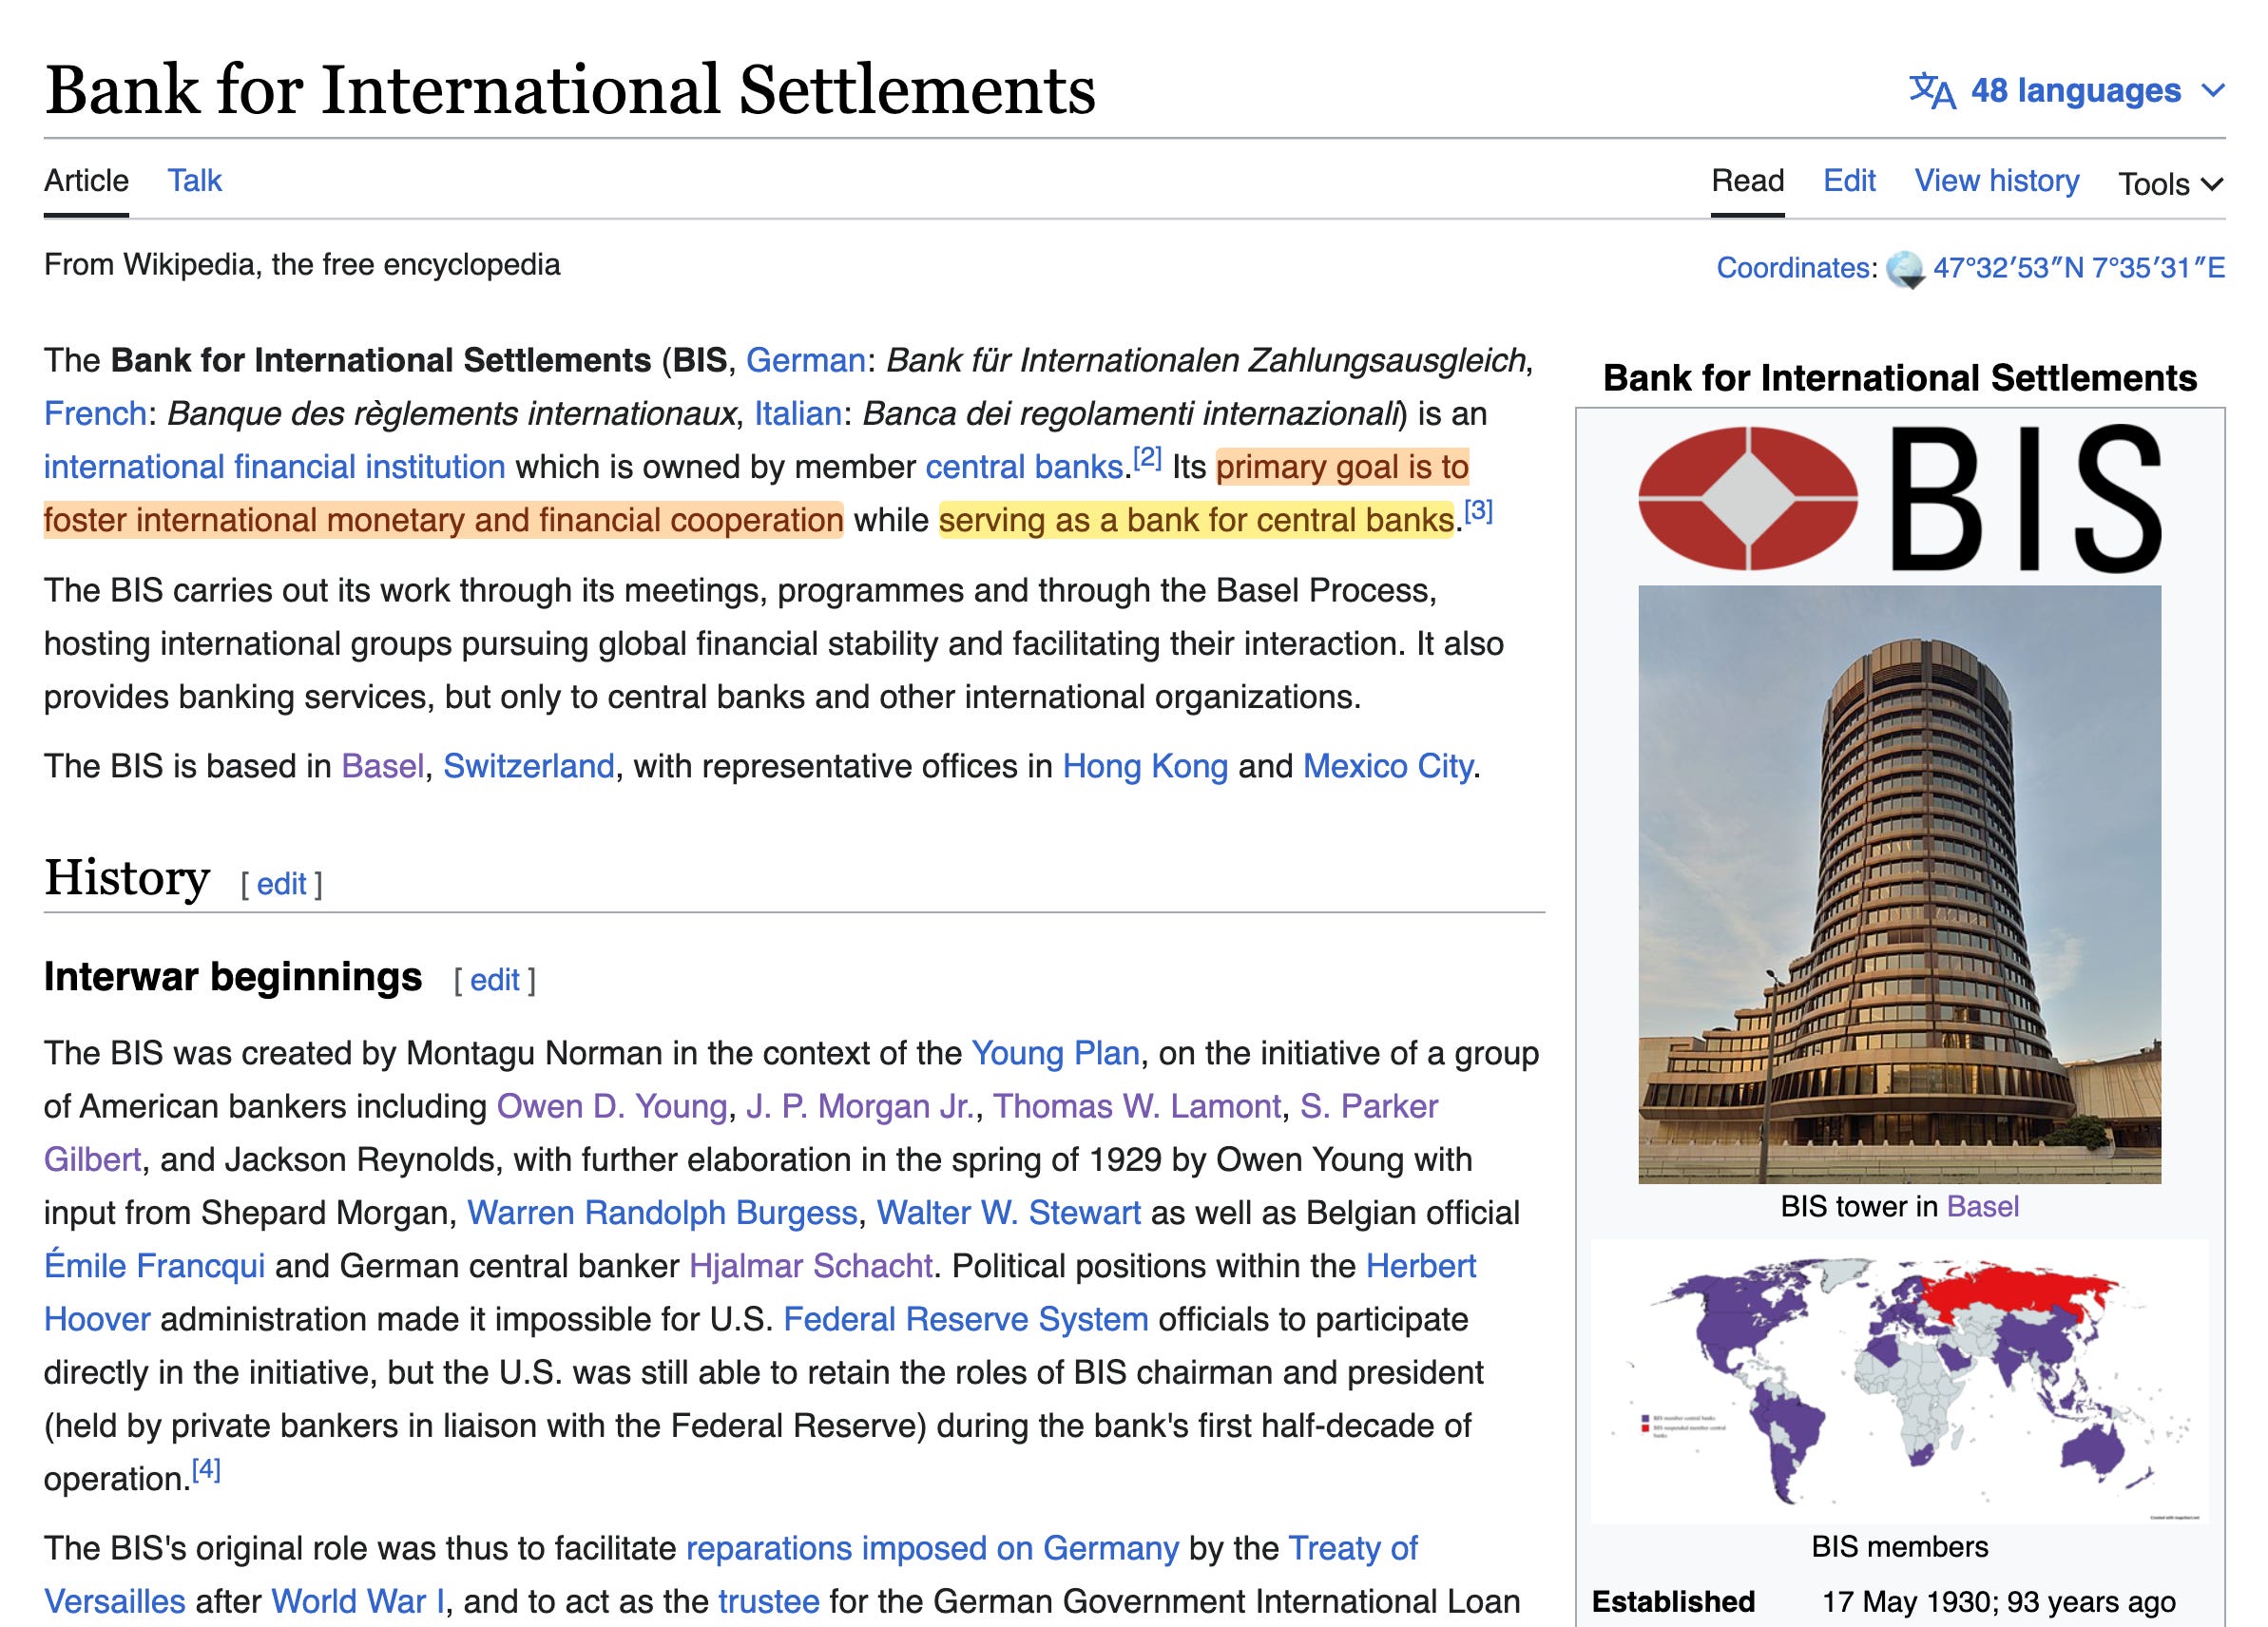This screenshot has height=1627, width=2268.
Task: Select the Read tab
Action: (1747, 181)
